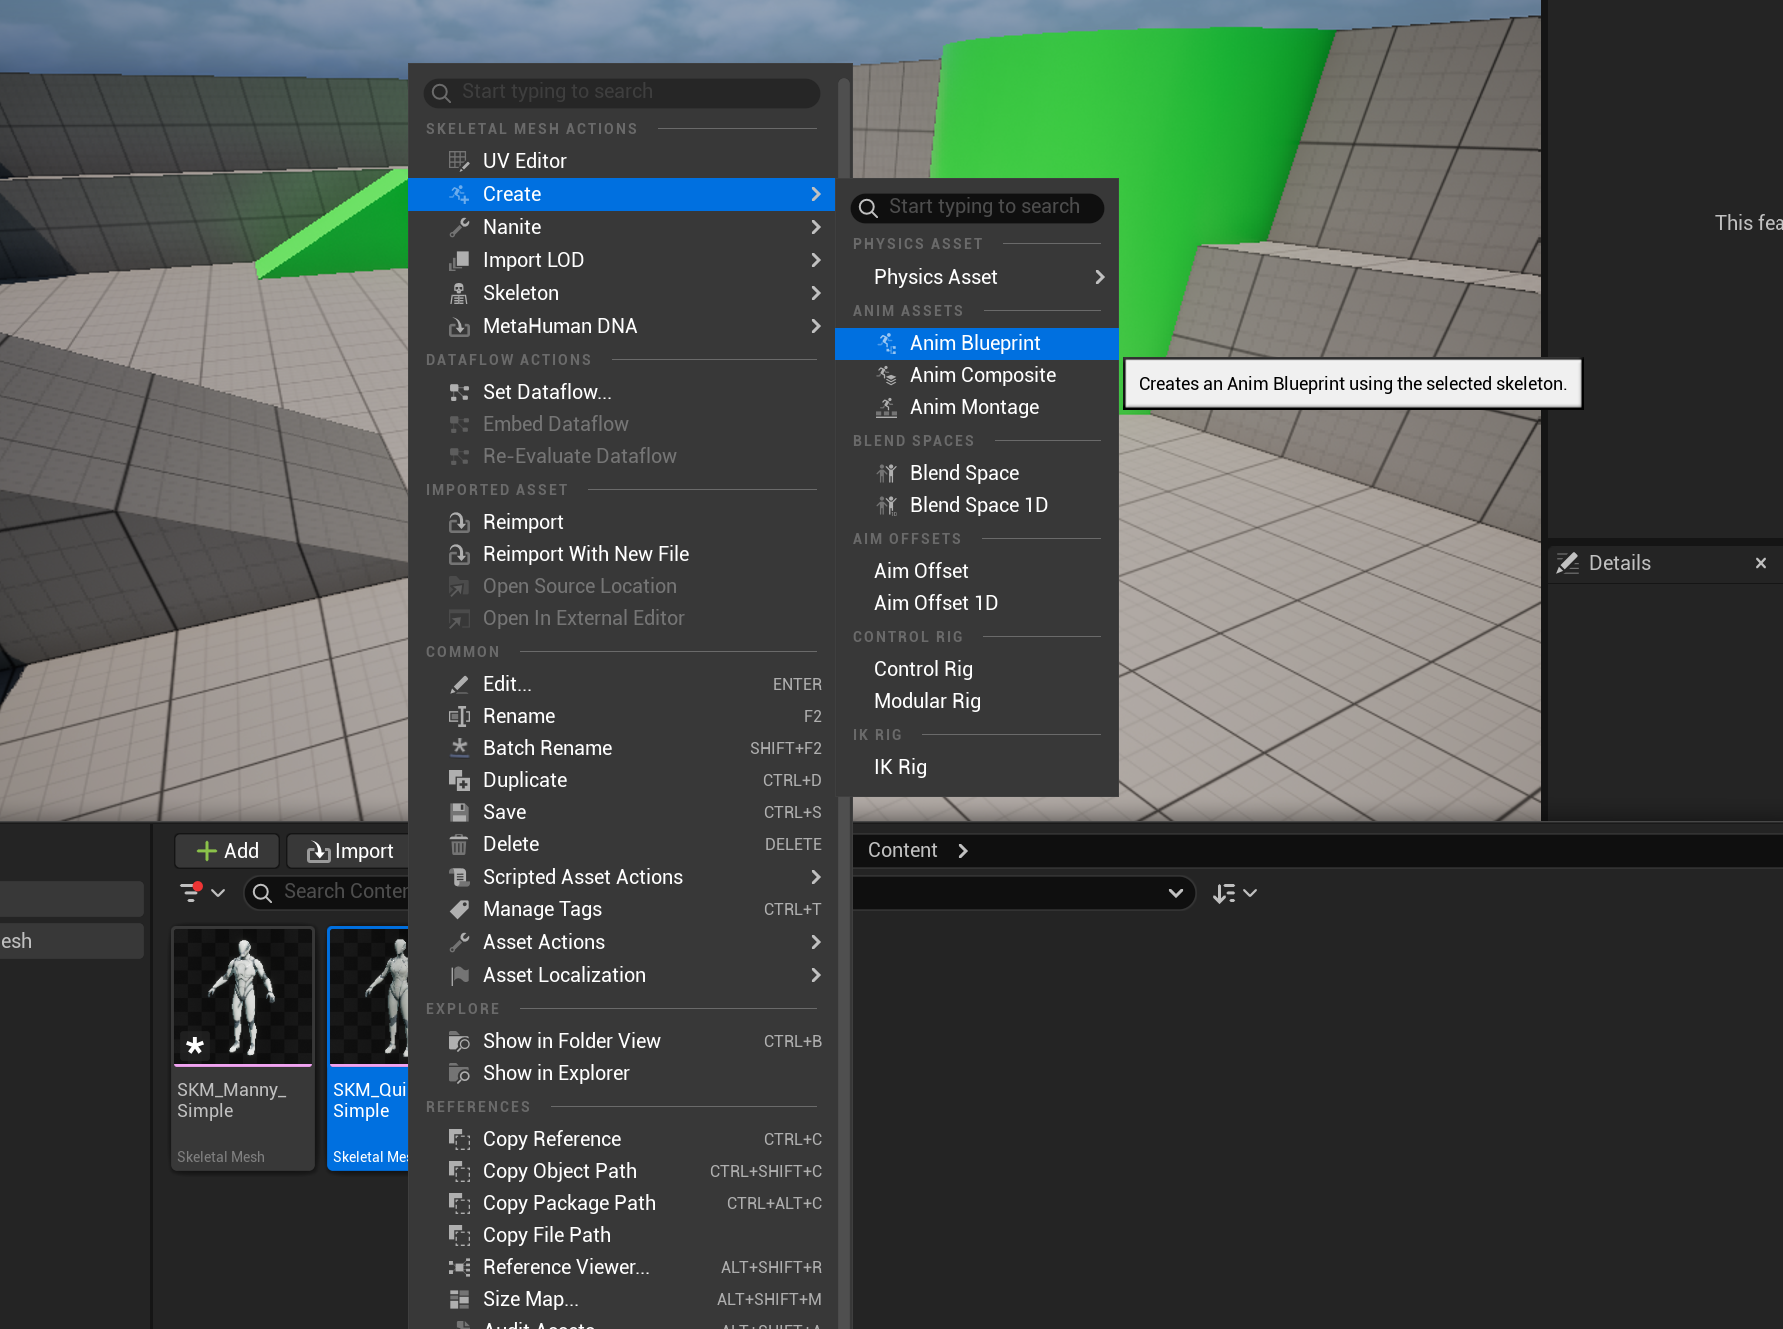Click the UV Editor grid icon
Screen dimensions: 1783x1329
tap(459, 161)
